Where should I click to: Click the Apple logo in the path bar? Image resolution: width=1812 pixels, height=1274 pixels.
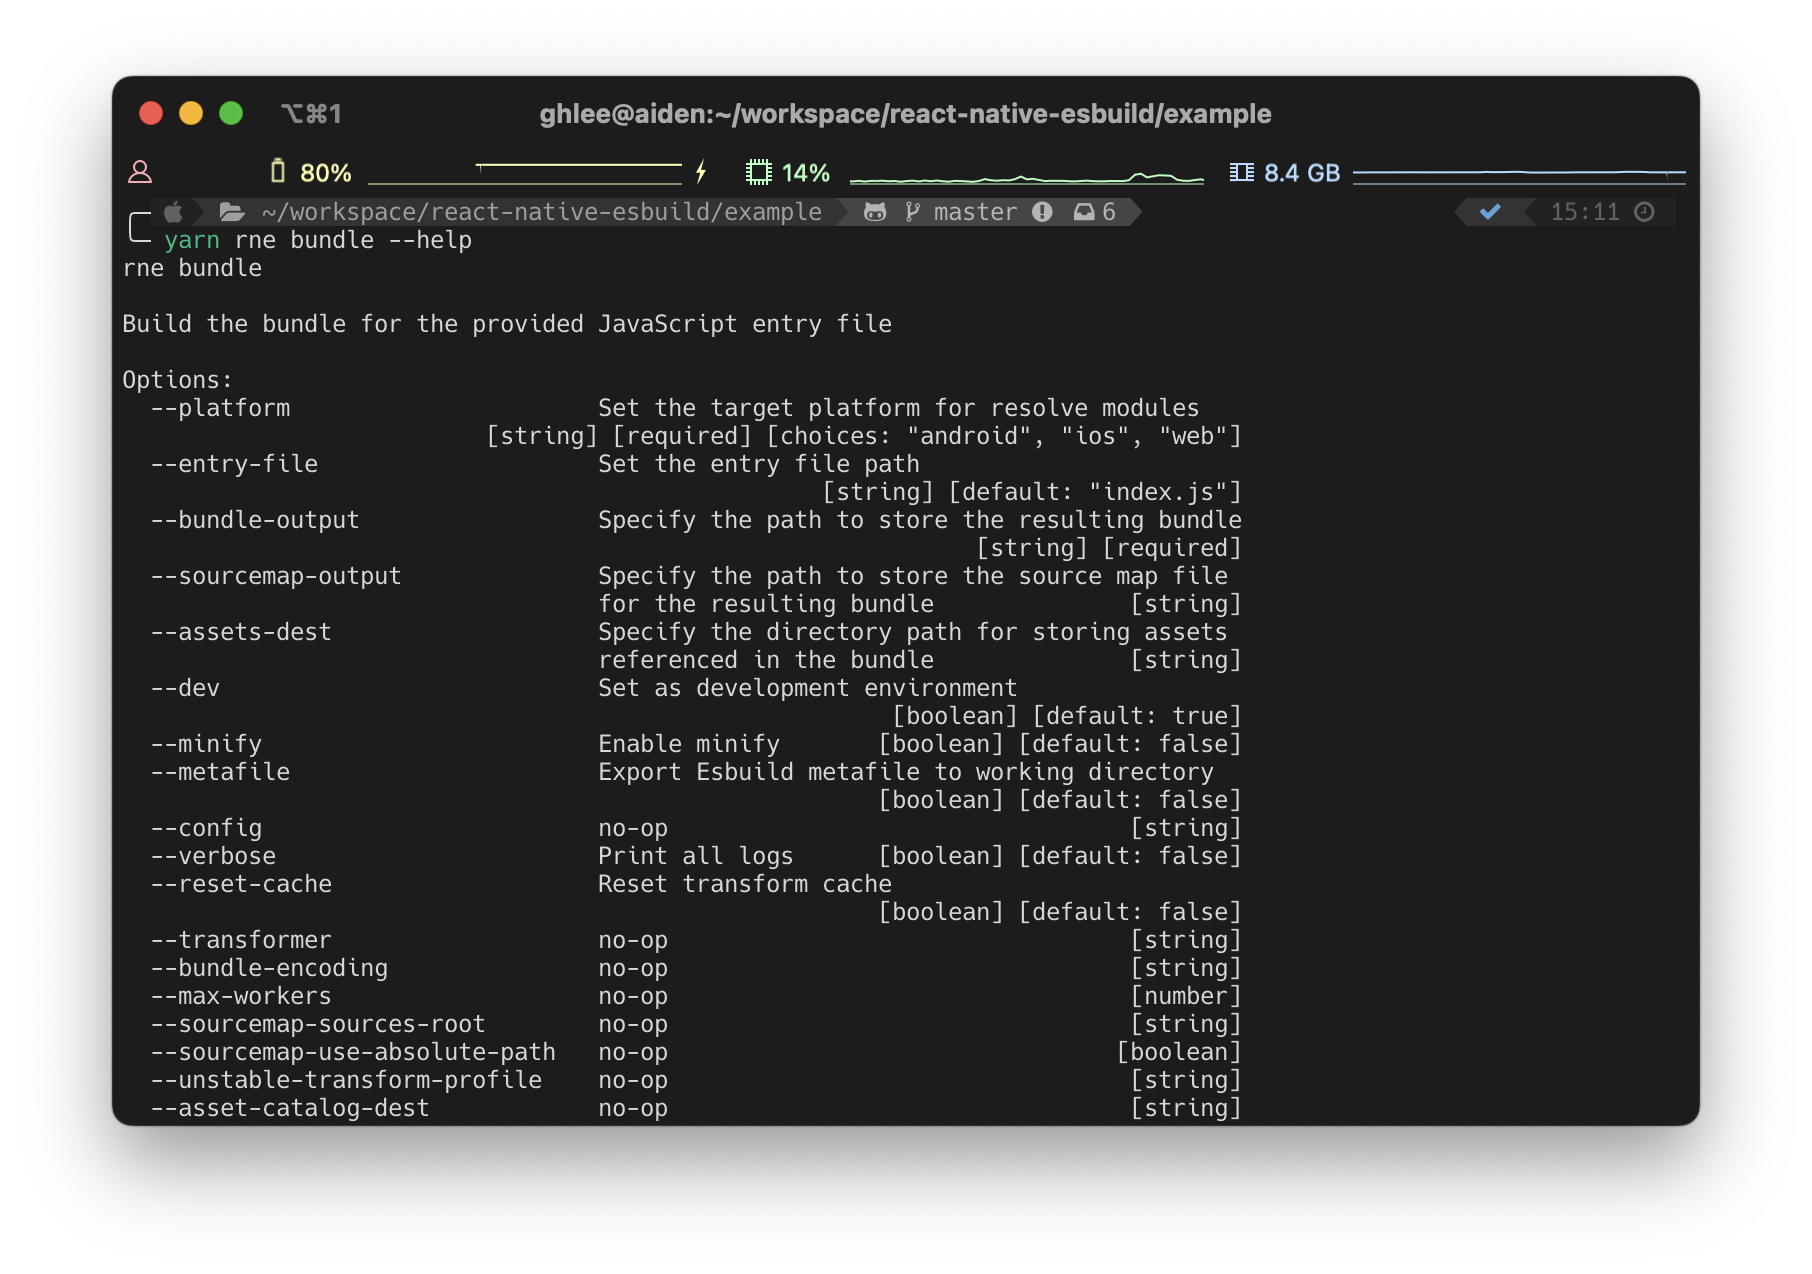coord(172,211)
